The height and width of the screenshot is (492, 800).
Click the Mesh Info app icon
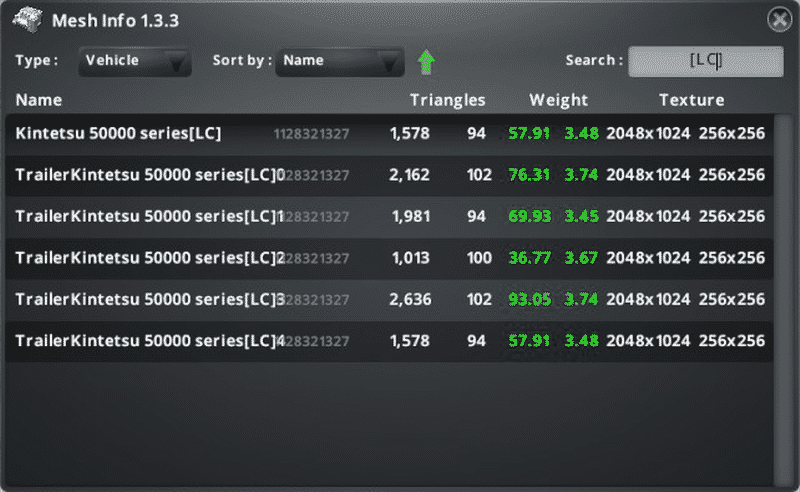pos(28,19)
